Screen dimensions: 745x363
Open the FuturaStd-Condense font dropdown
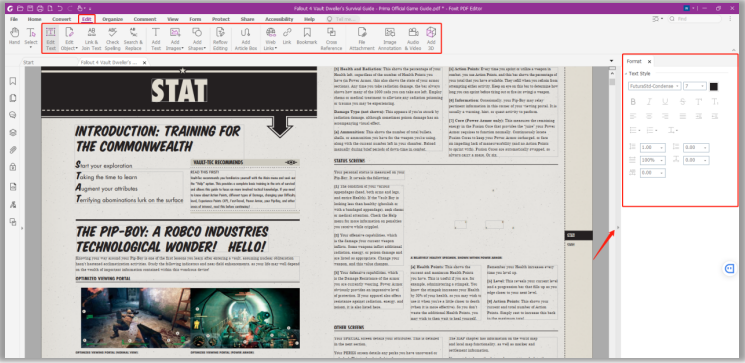pyautogui.click(x=654, y=86)
